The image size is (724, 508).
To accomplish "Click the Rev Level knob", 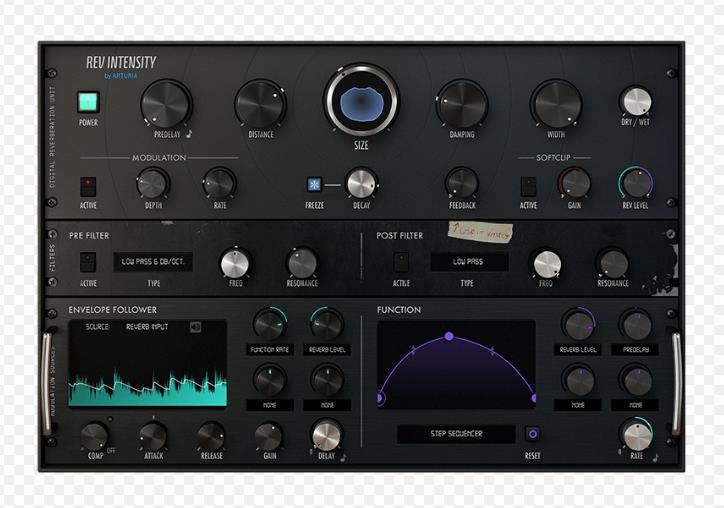I will click(636, 183).
